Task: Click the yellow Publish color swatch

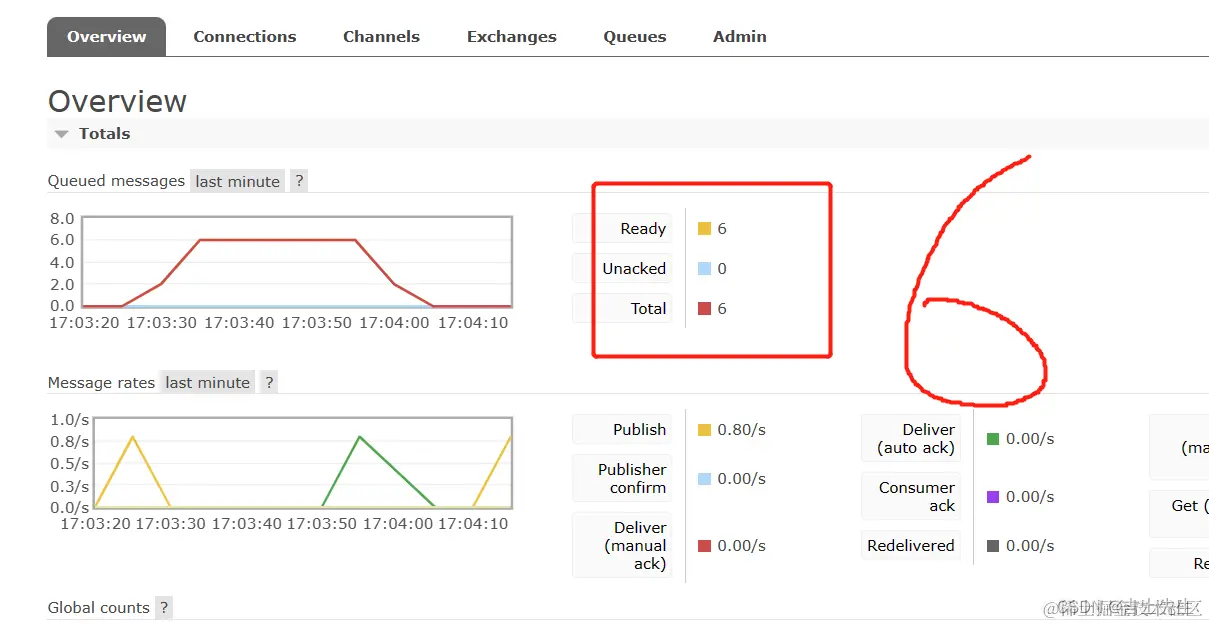Action: pyautogui.click(x=704, y=429)
